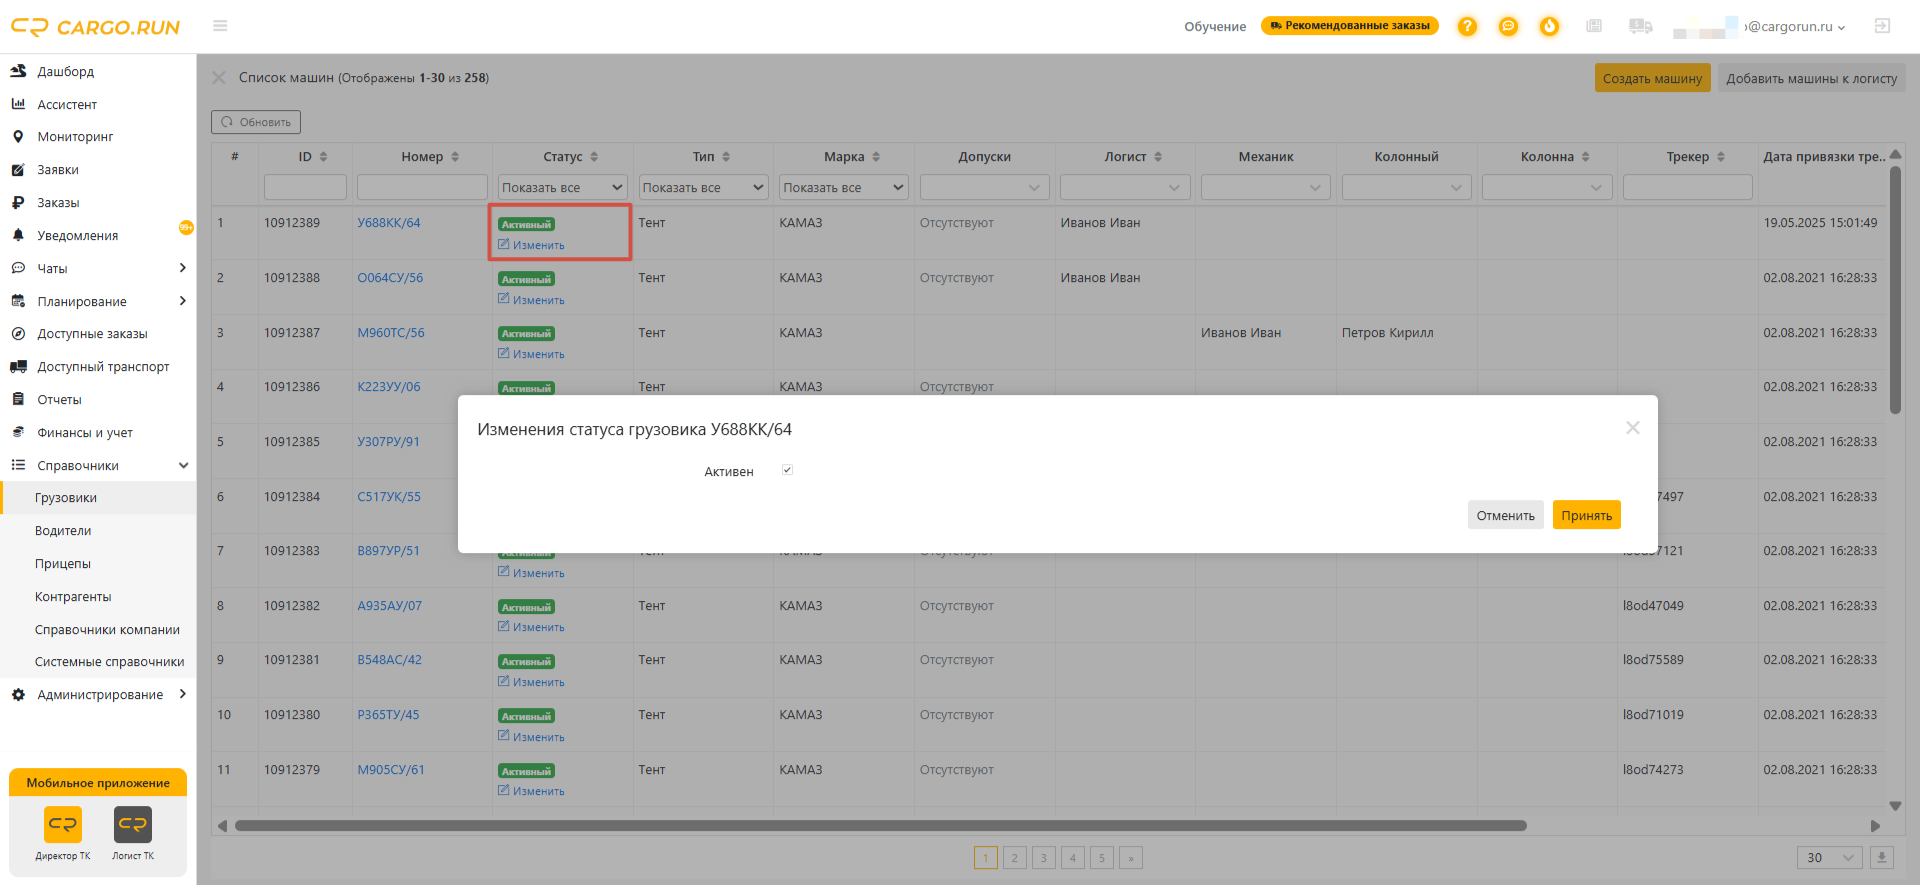Toggle the Активен checkbox
This screenshot has height=885, width=1920.
[787, 470]
